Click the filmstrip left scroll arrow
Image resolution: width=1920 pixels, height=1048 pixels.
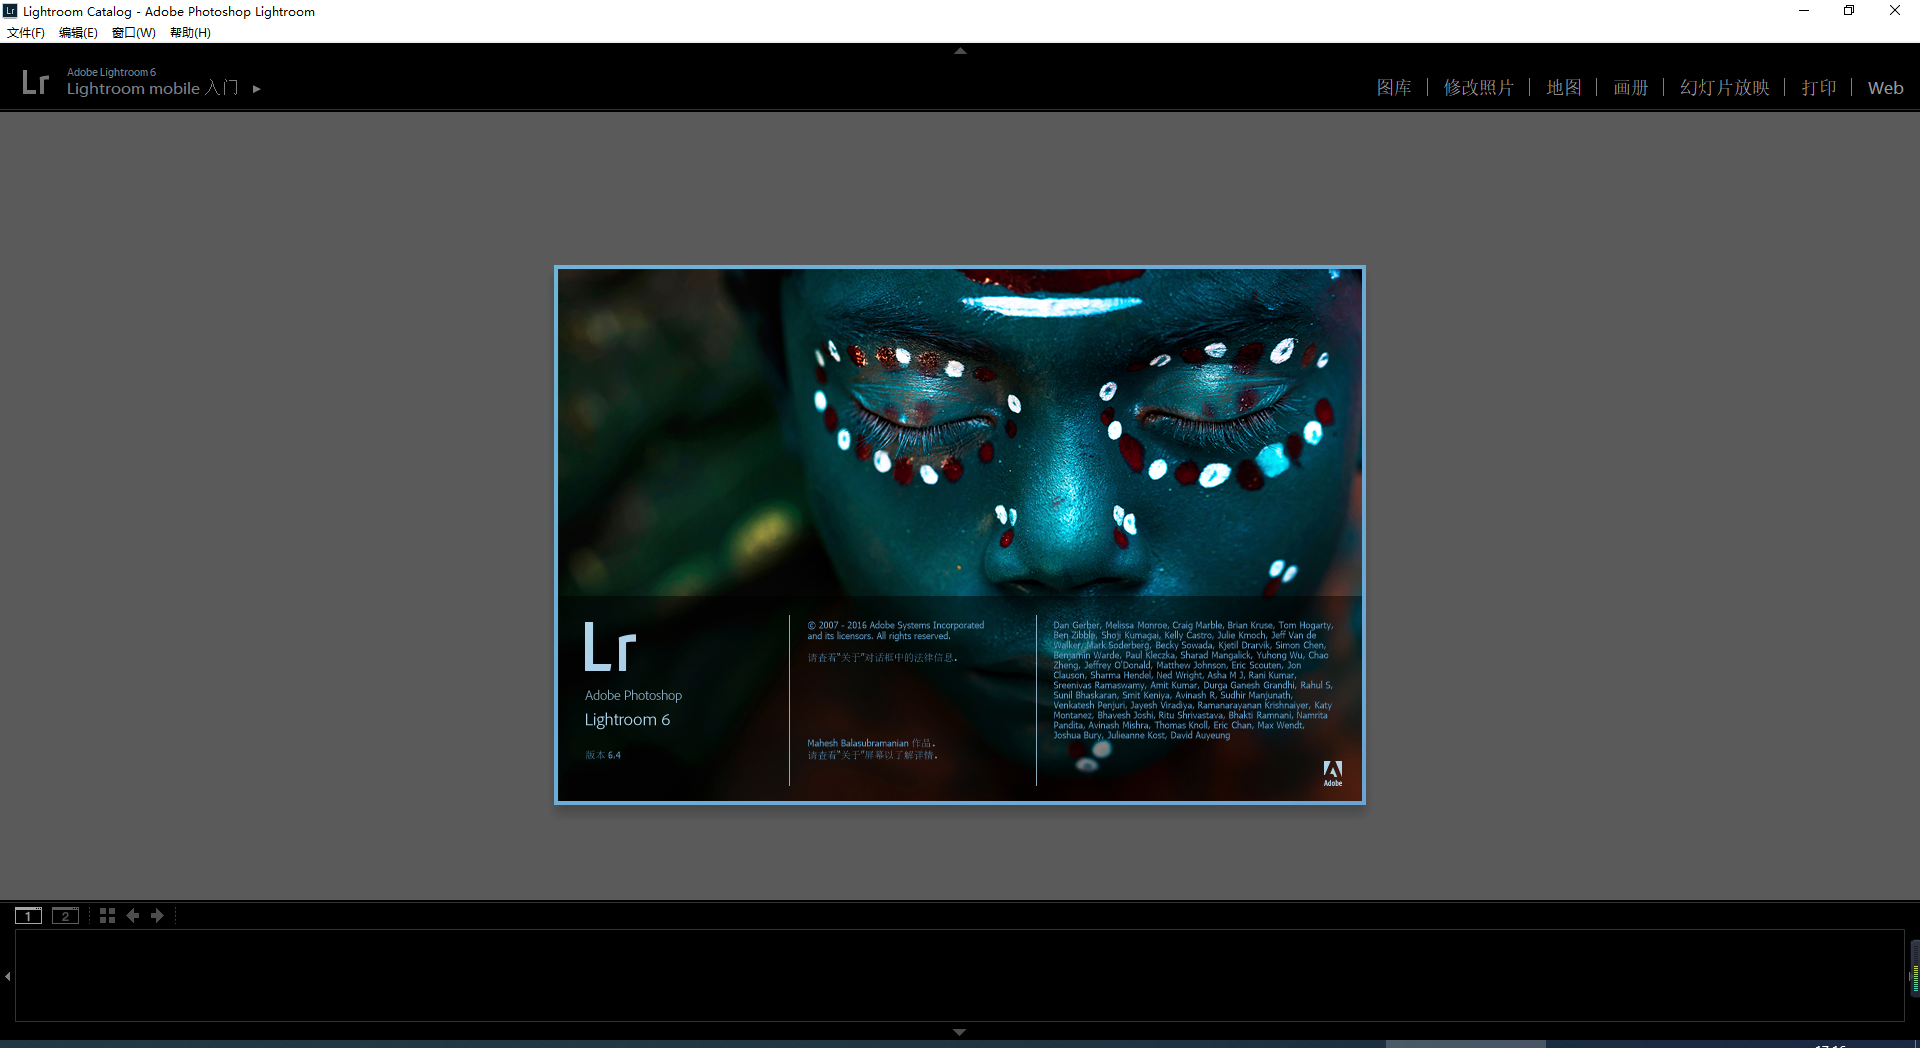pyautogui.click(x=8, y=976)
